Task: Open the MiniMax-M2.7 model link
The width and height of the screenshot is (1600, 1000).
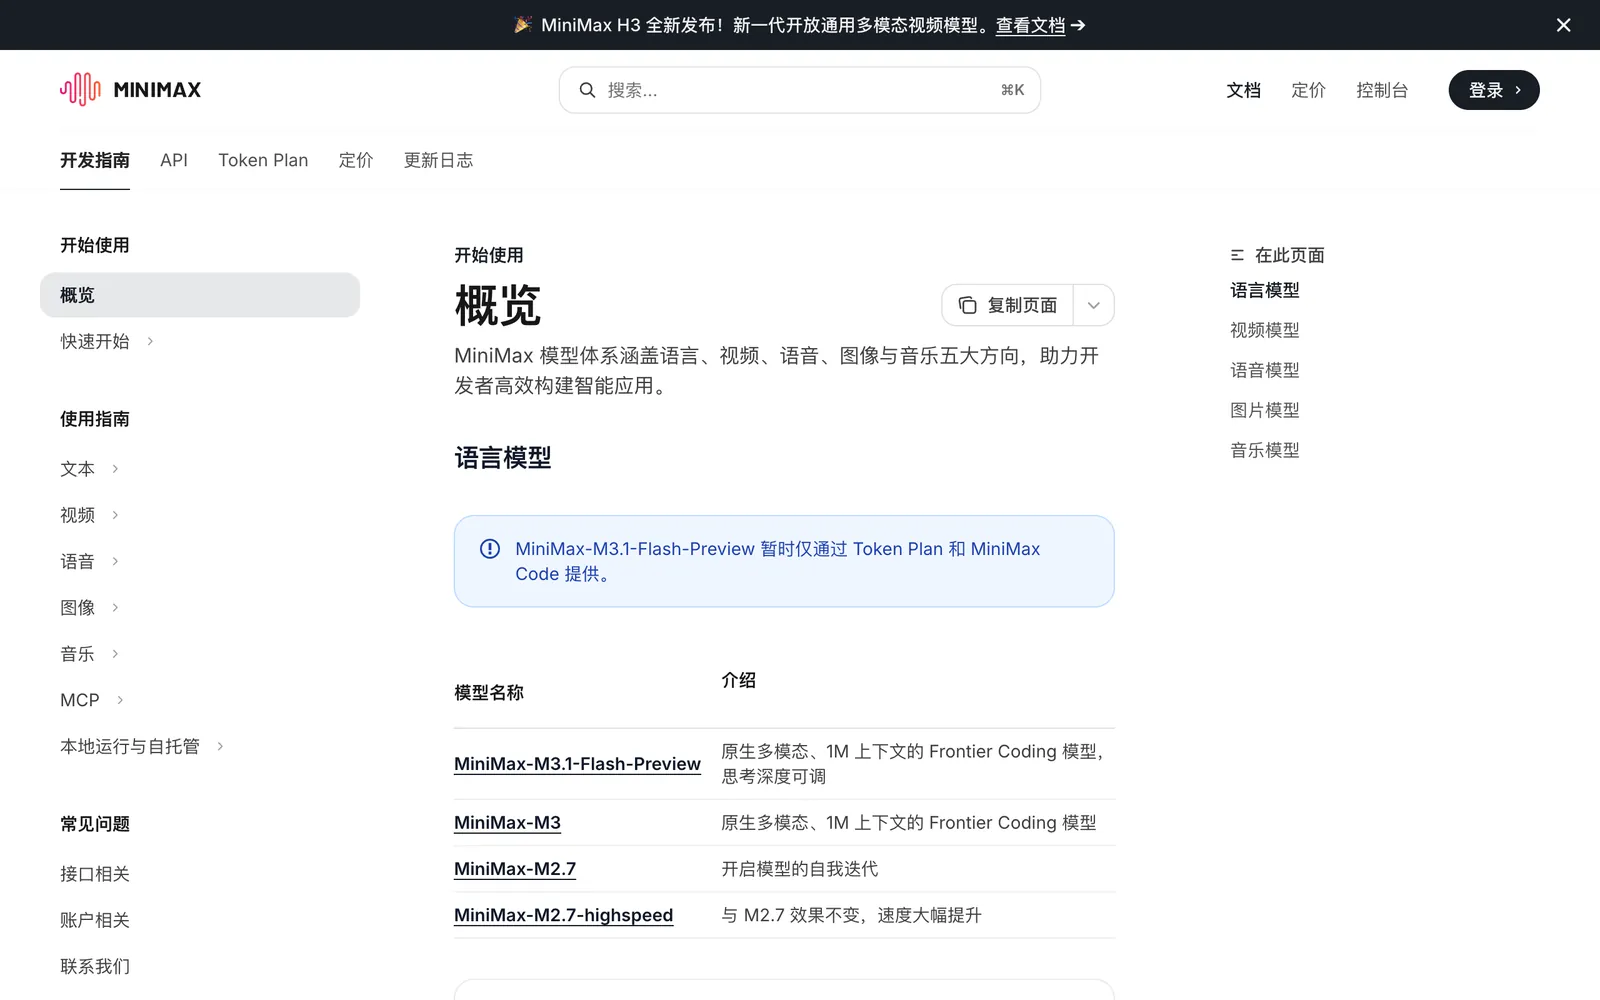Action: point(515,869)
